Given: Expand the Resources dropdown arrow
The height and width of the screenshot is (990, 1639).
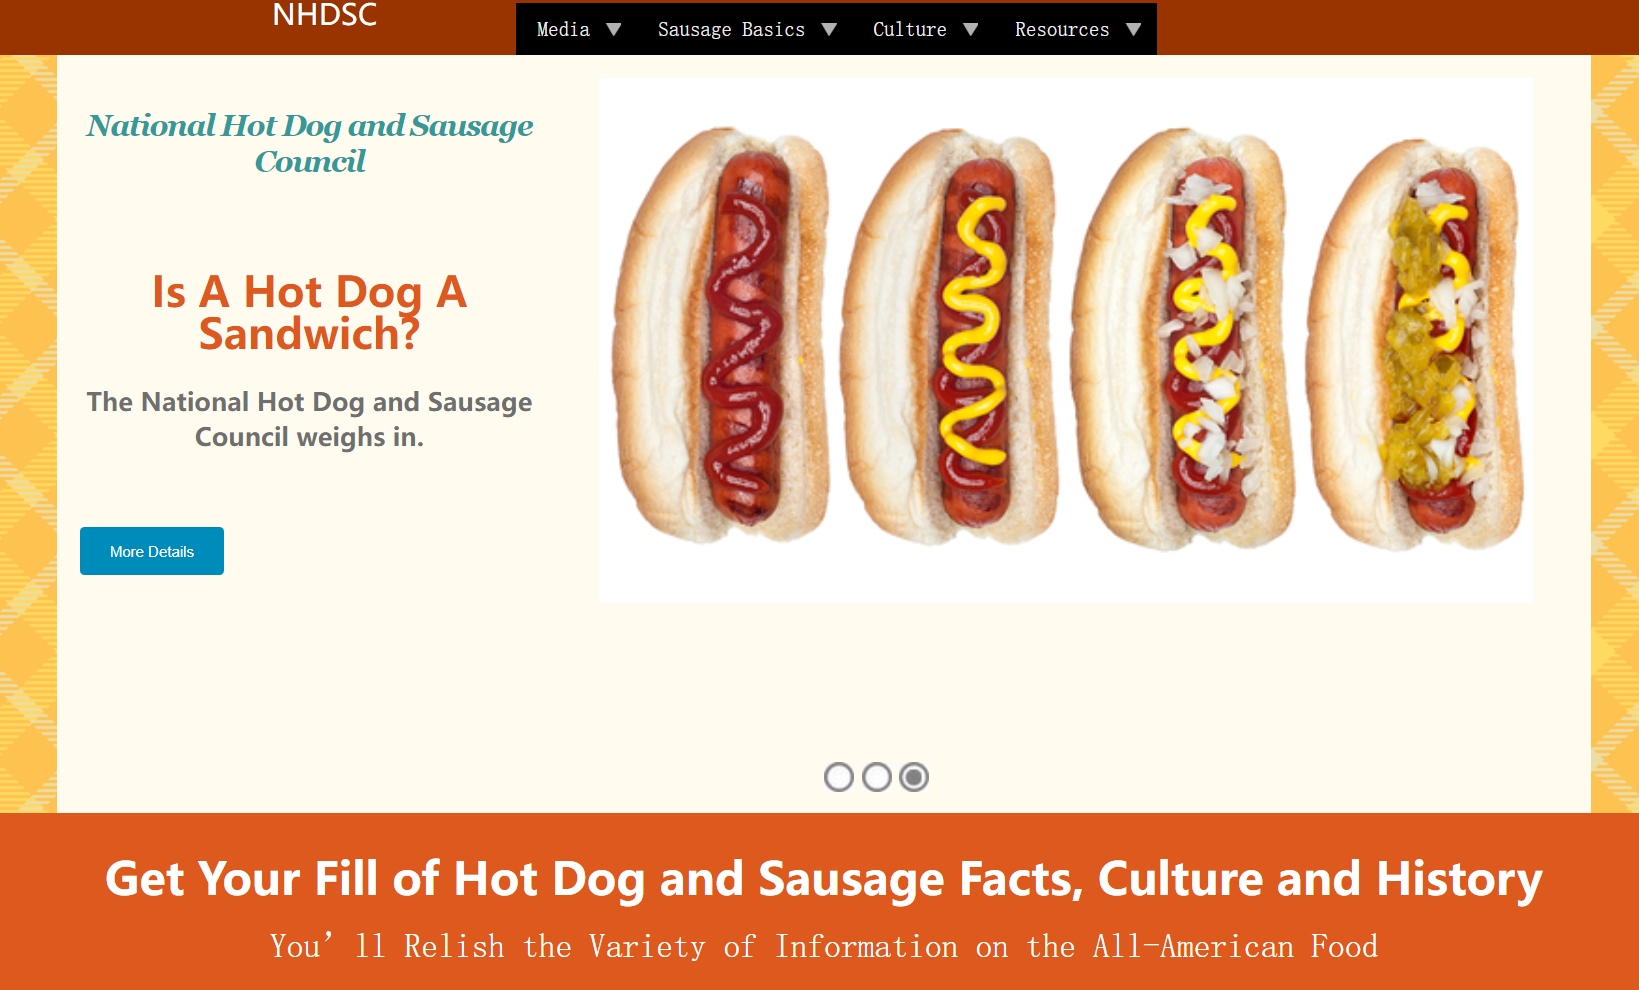Looking at the screenshot, I should (x=1134, y=30).
